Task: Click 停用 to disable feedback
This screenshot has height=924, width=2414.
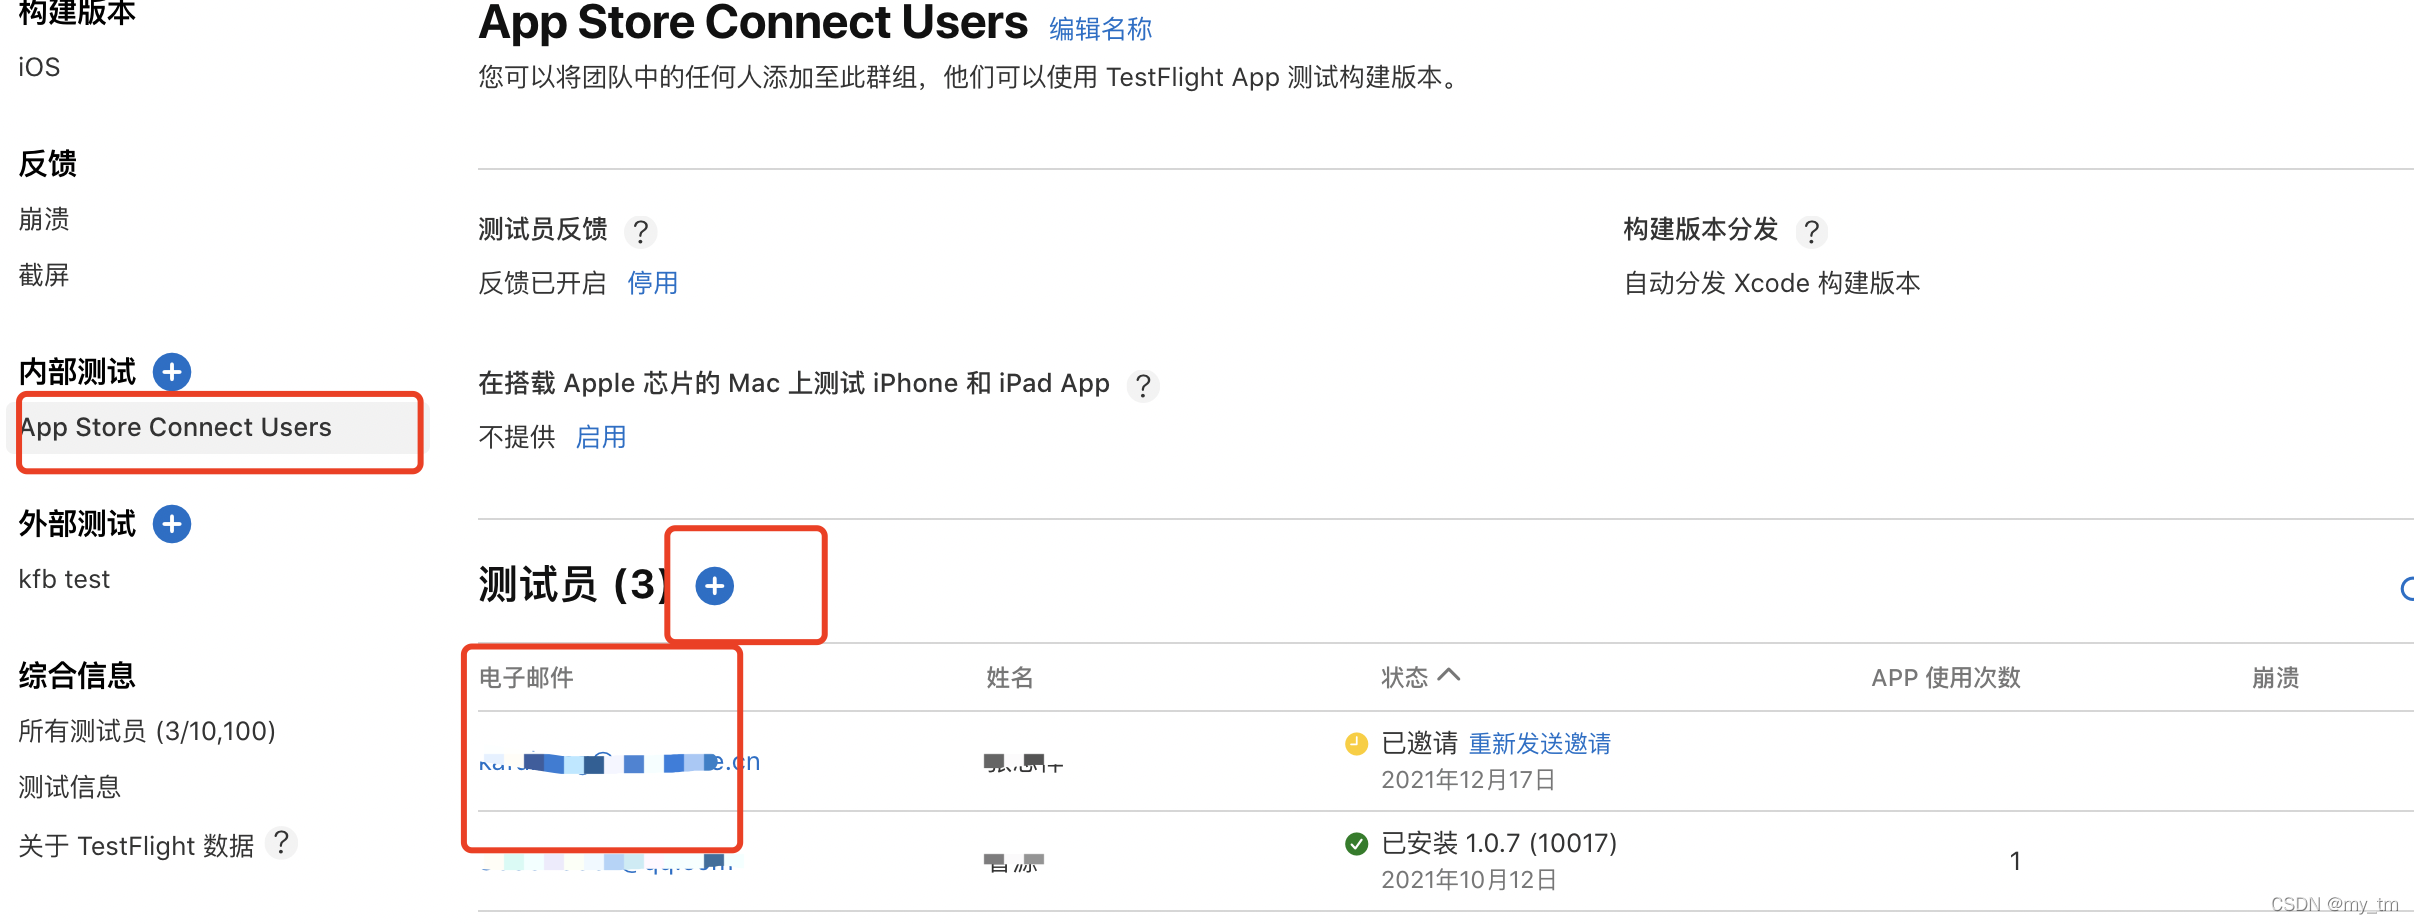Action: click(652, 283)
